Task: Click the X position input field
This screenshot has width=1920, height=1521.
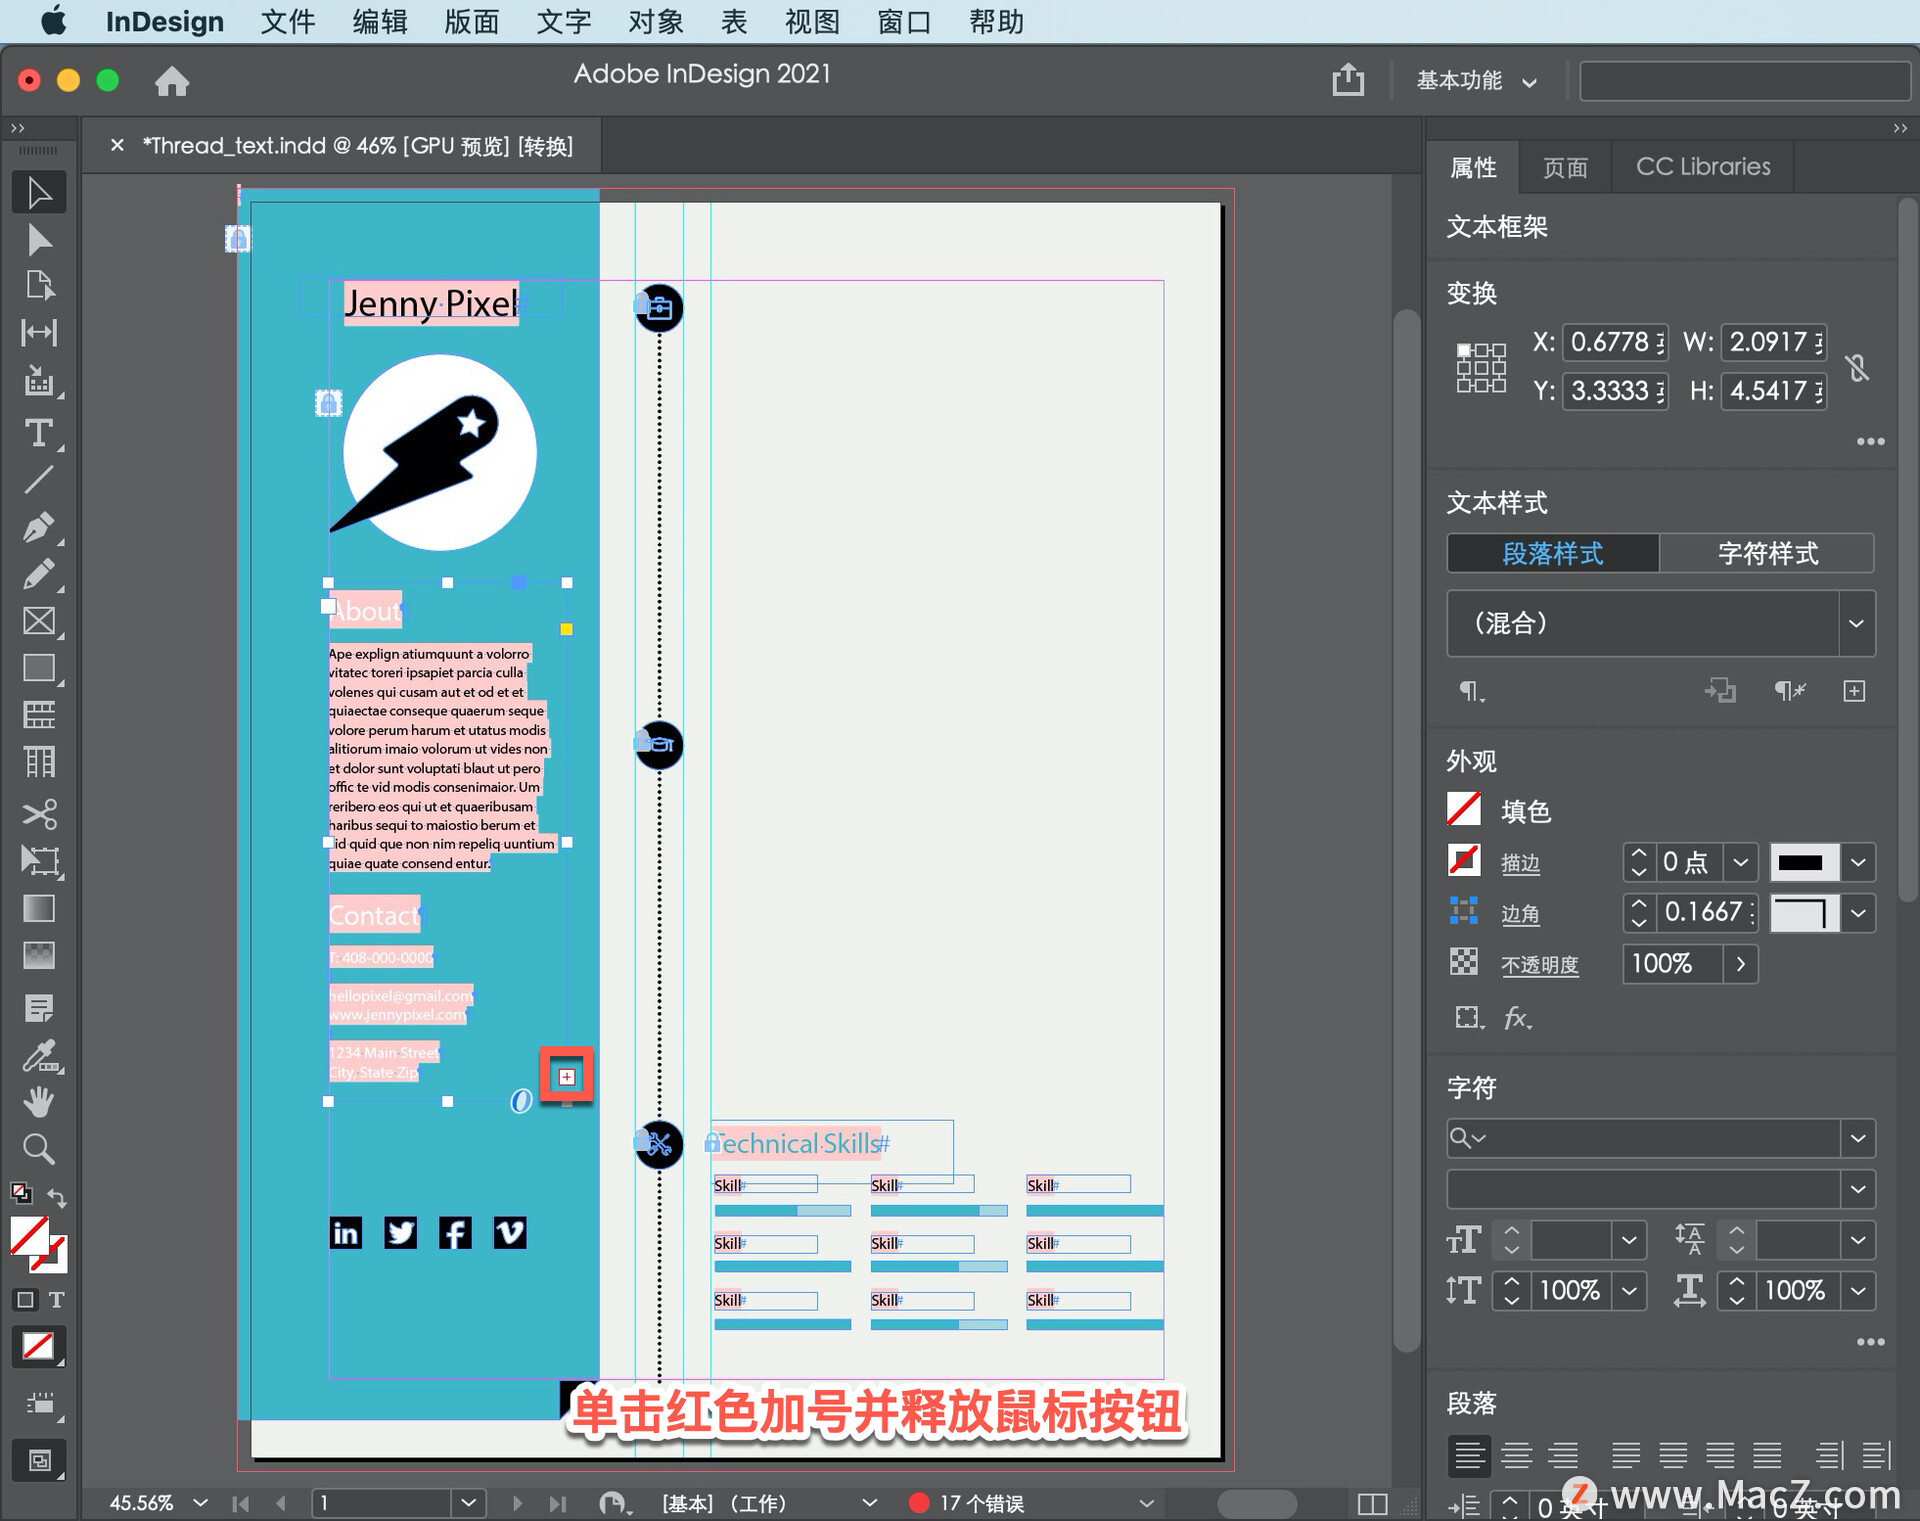Action: pos(1613,342)
